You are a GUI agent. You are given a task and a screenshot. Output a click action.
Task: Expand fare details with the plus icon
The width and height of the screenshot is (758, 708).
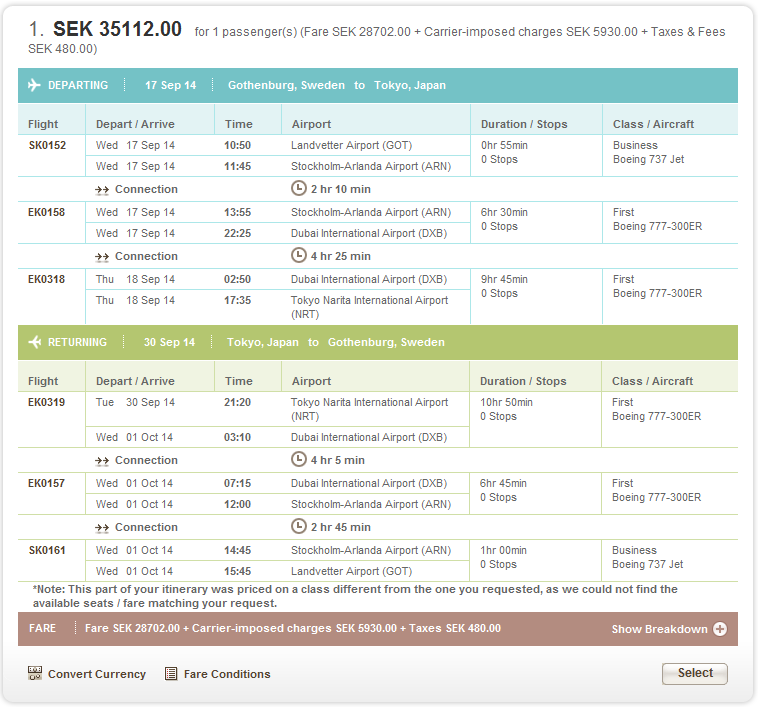click(x=719, y=630)
